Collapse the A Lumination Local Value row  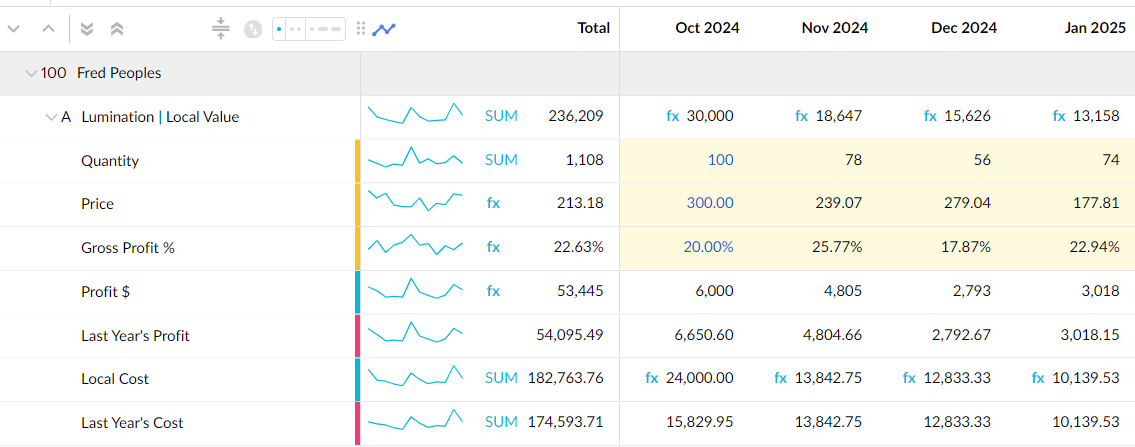(x=51, y=117)
